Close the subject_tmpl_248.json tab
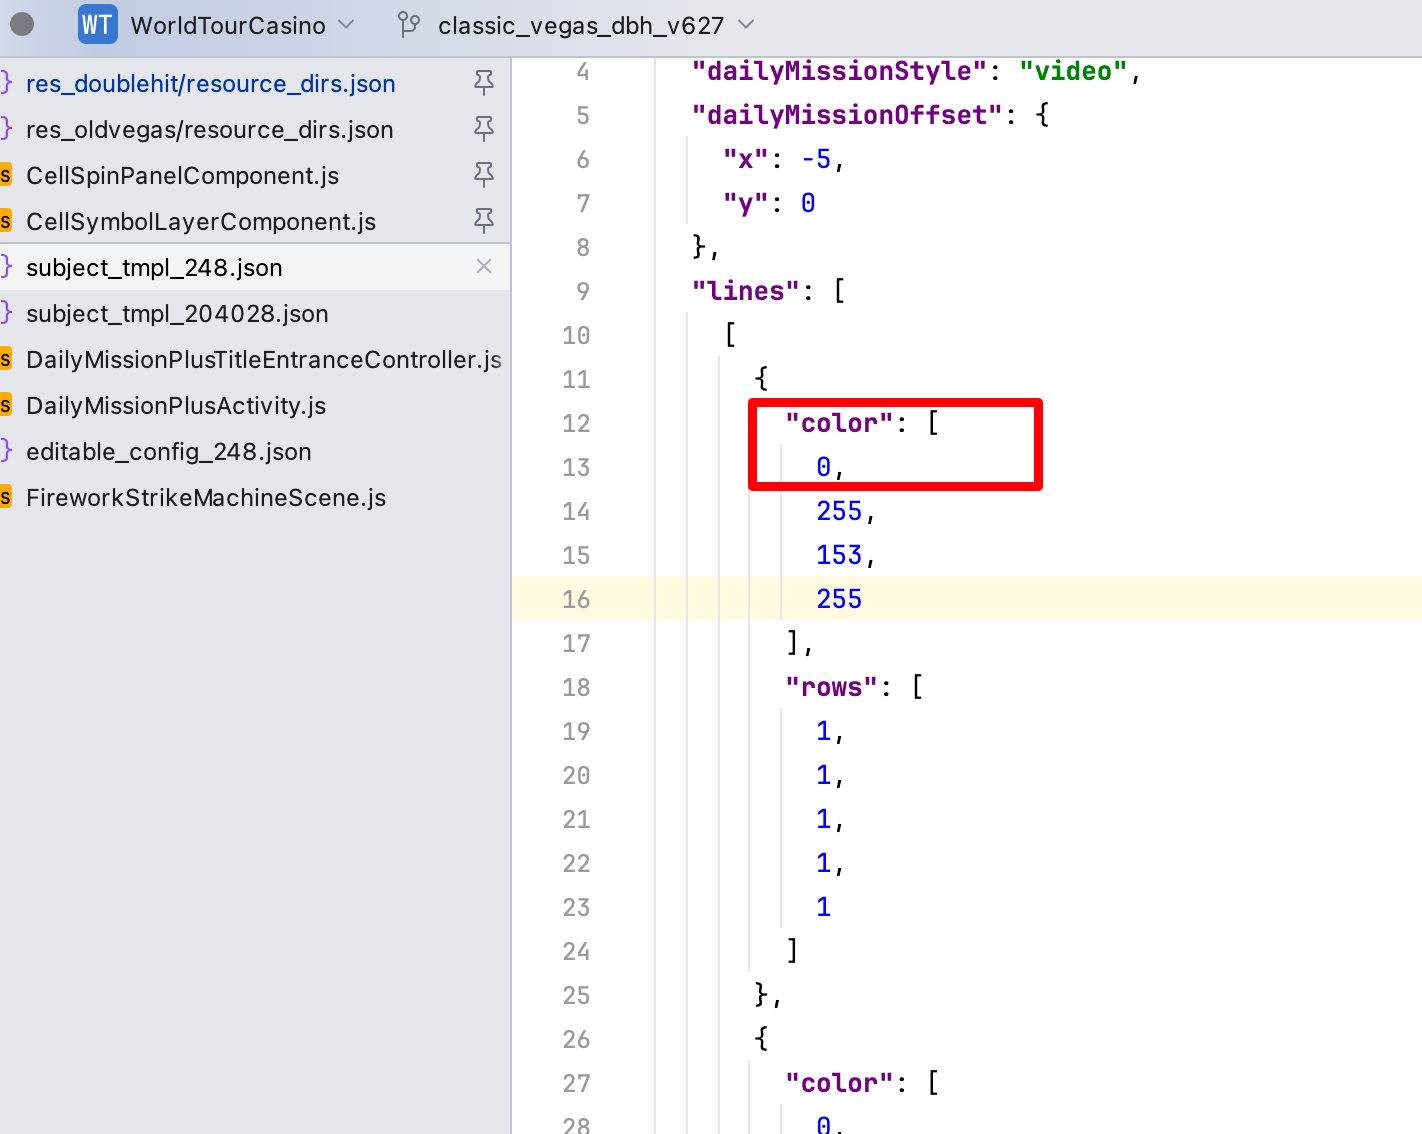 (484, 267)
